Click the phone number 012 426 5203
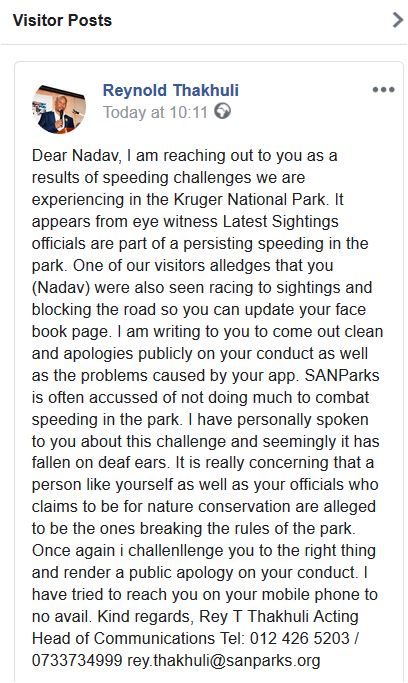The image size is (408, 683). [x=300, y=639]
